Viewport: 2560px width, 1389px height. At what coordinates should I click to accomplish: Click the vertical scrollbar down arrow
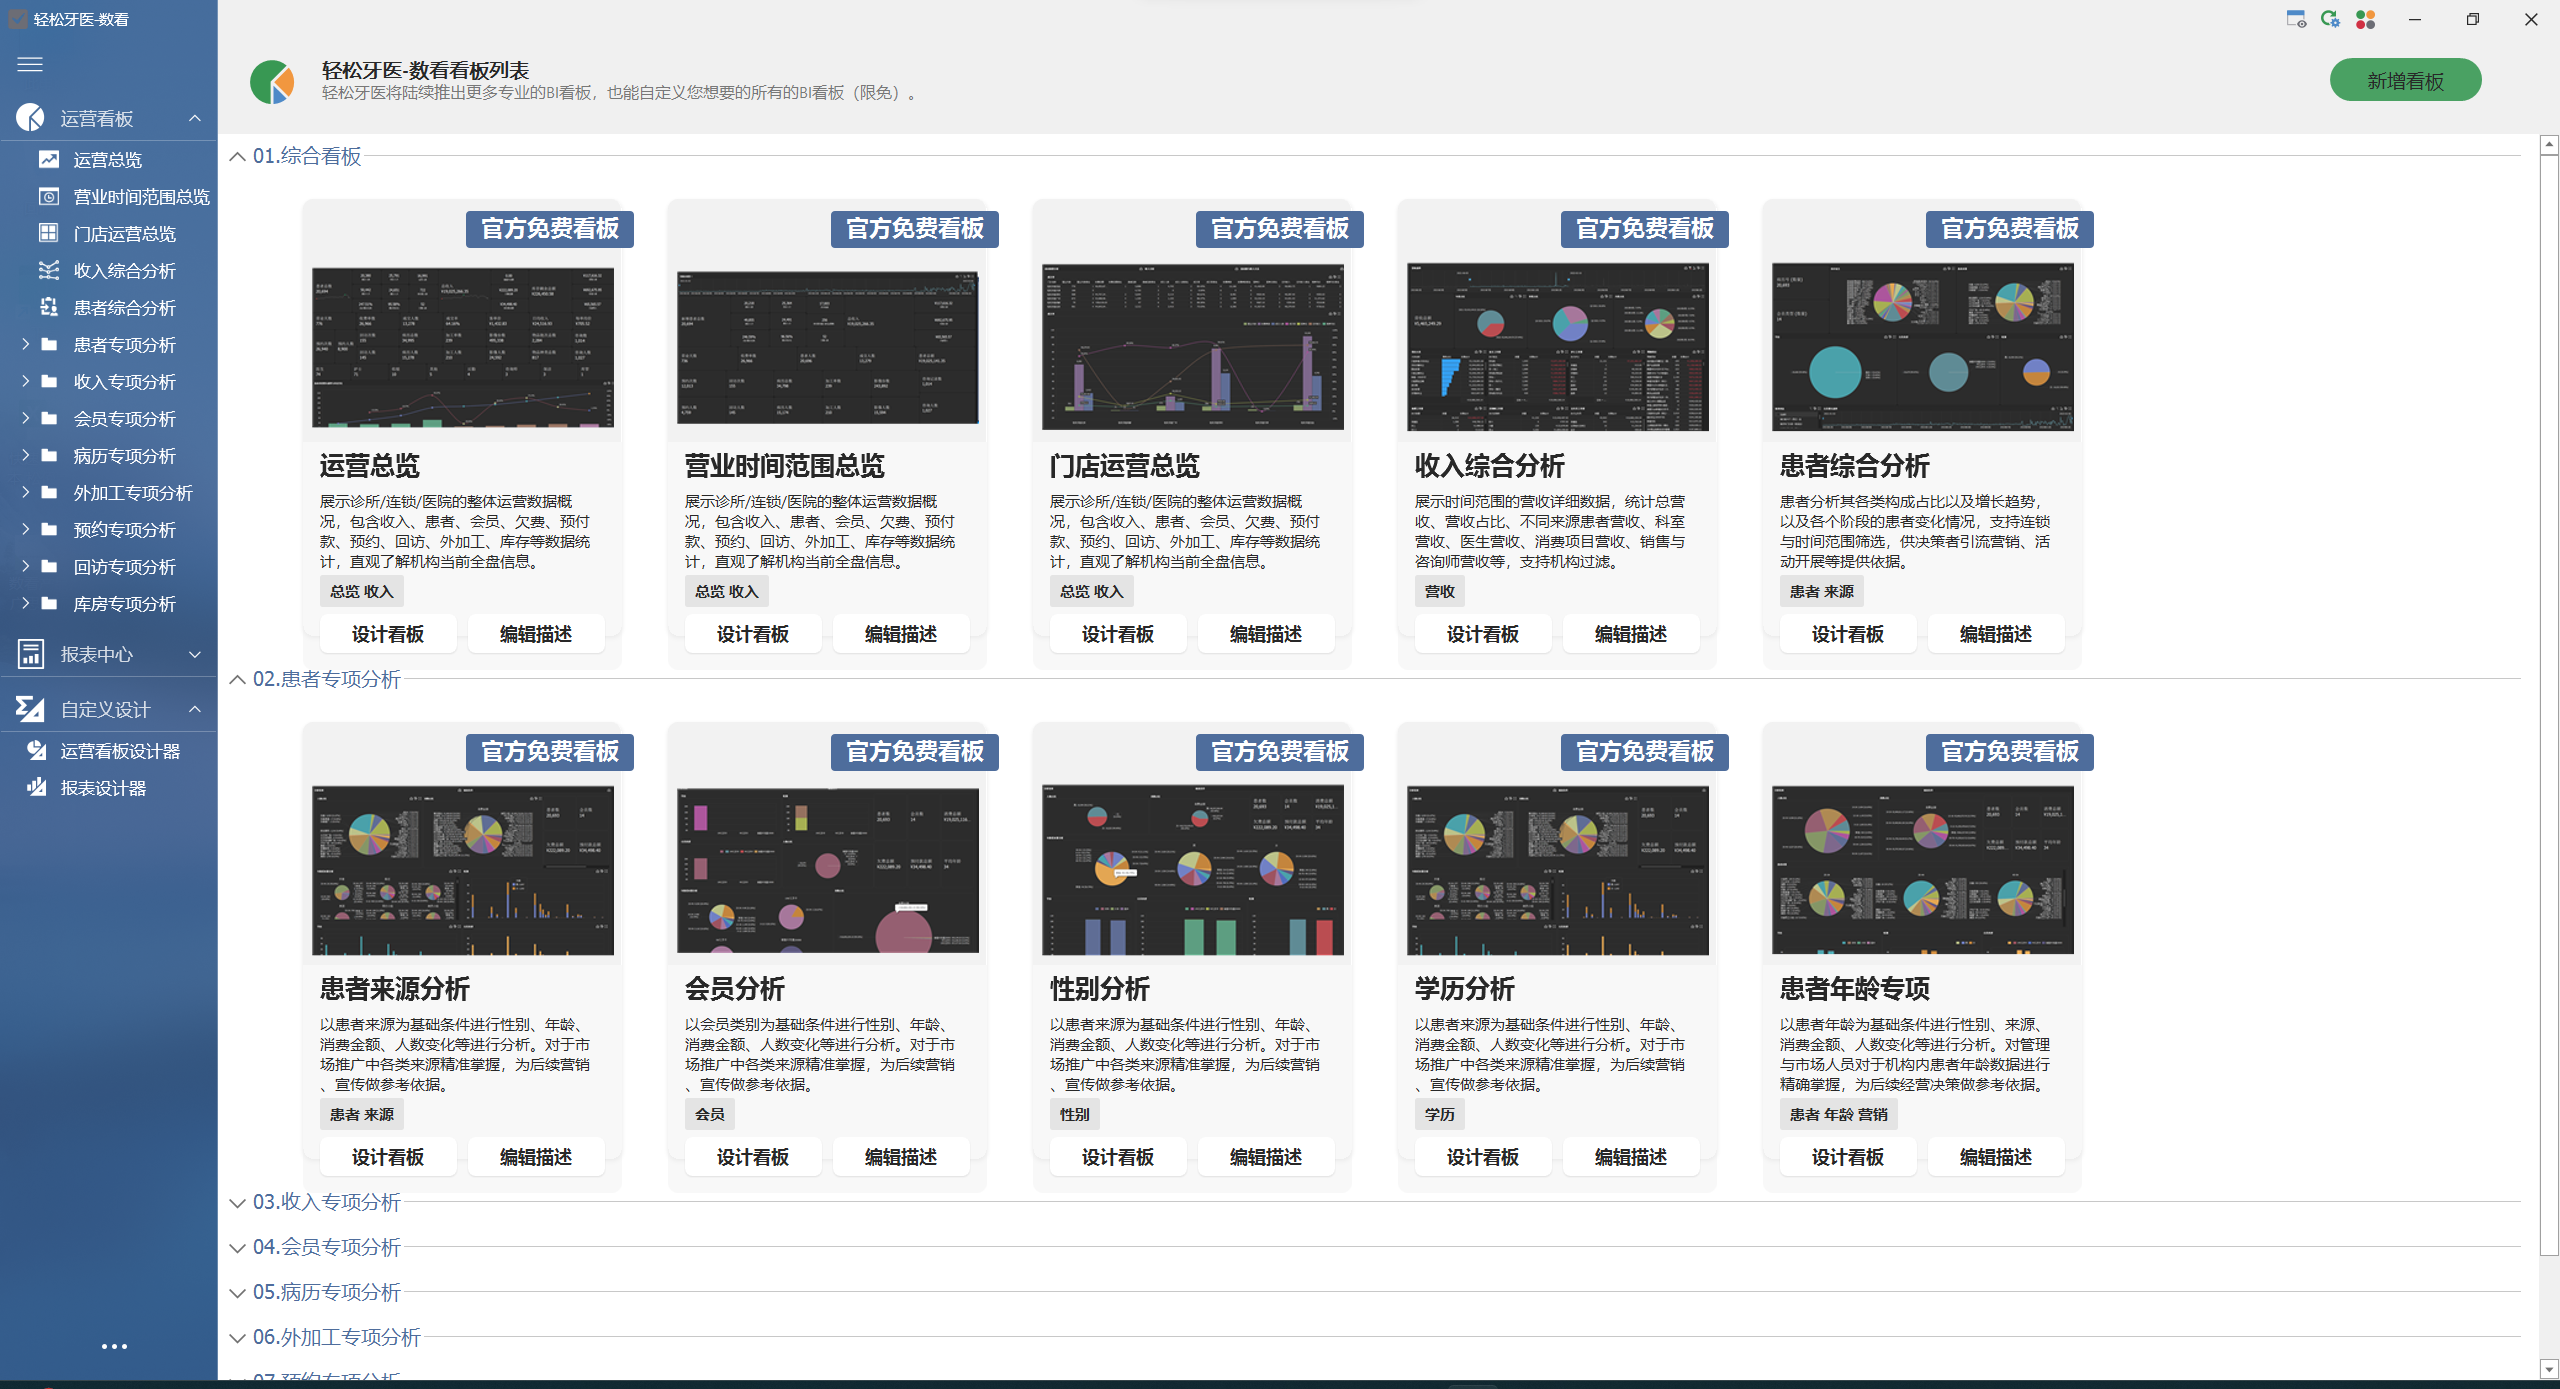click(2549, 1368)
